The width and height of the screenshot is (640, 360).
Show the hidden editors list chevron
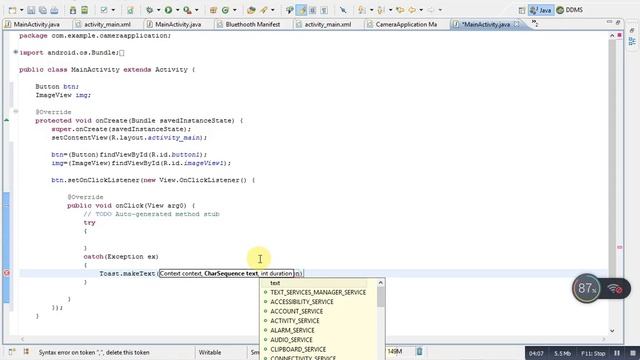coord(534,24)
